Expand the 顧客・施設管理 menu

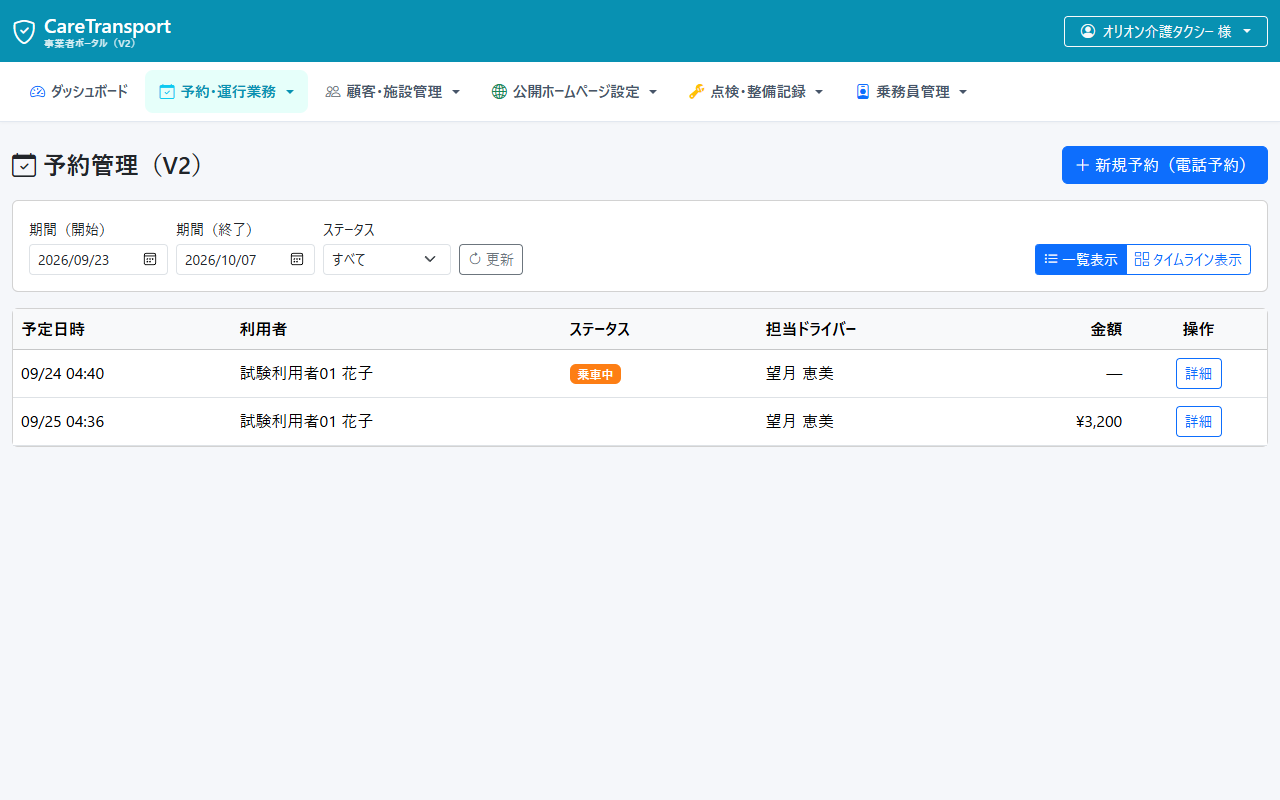click(393, 92)
